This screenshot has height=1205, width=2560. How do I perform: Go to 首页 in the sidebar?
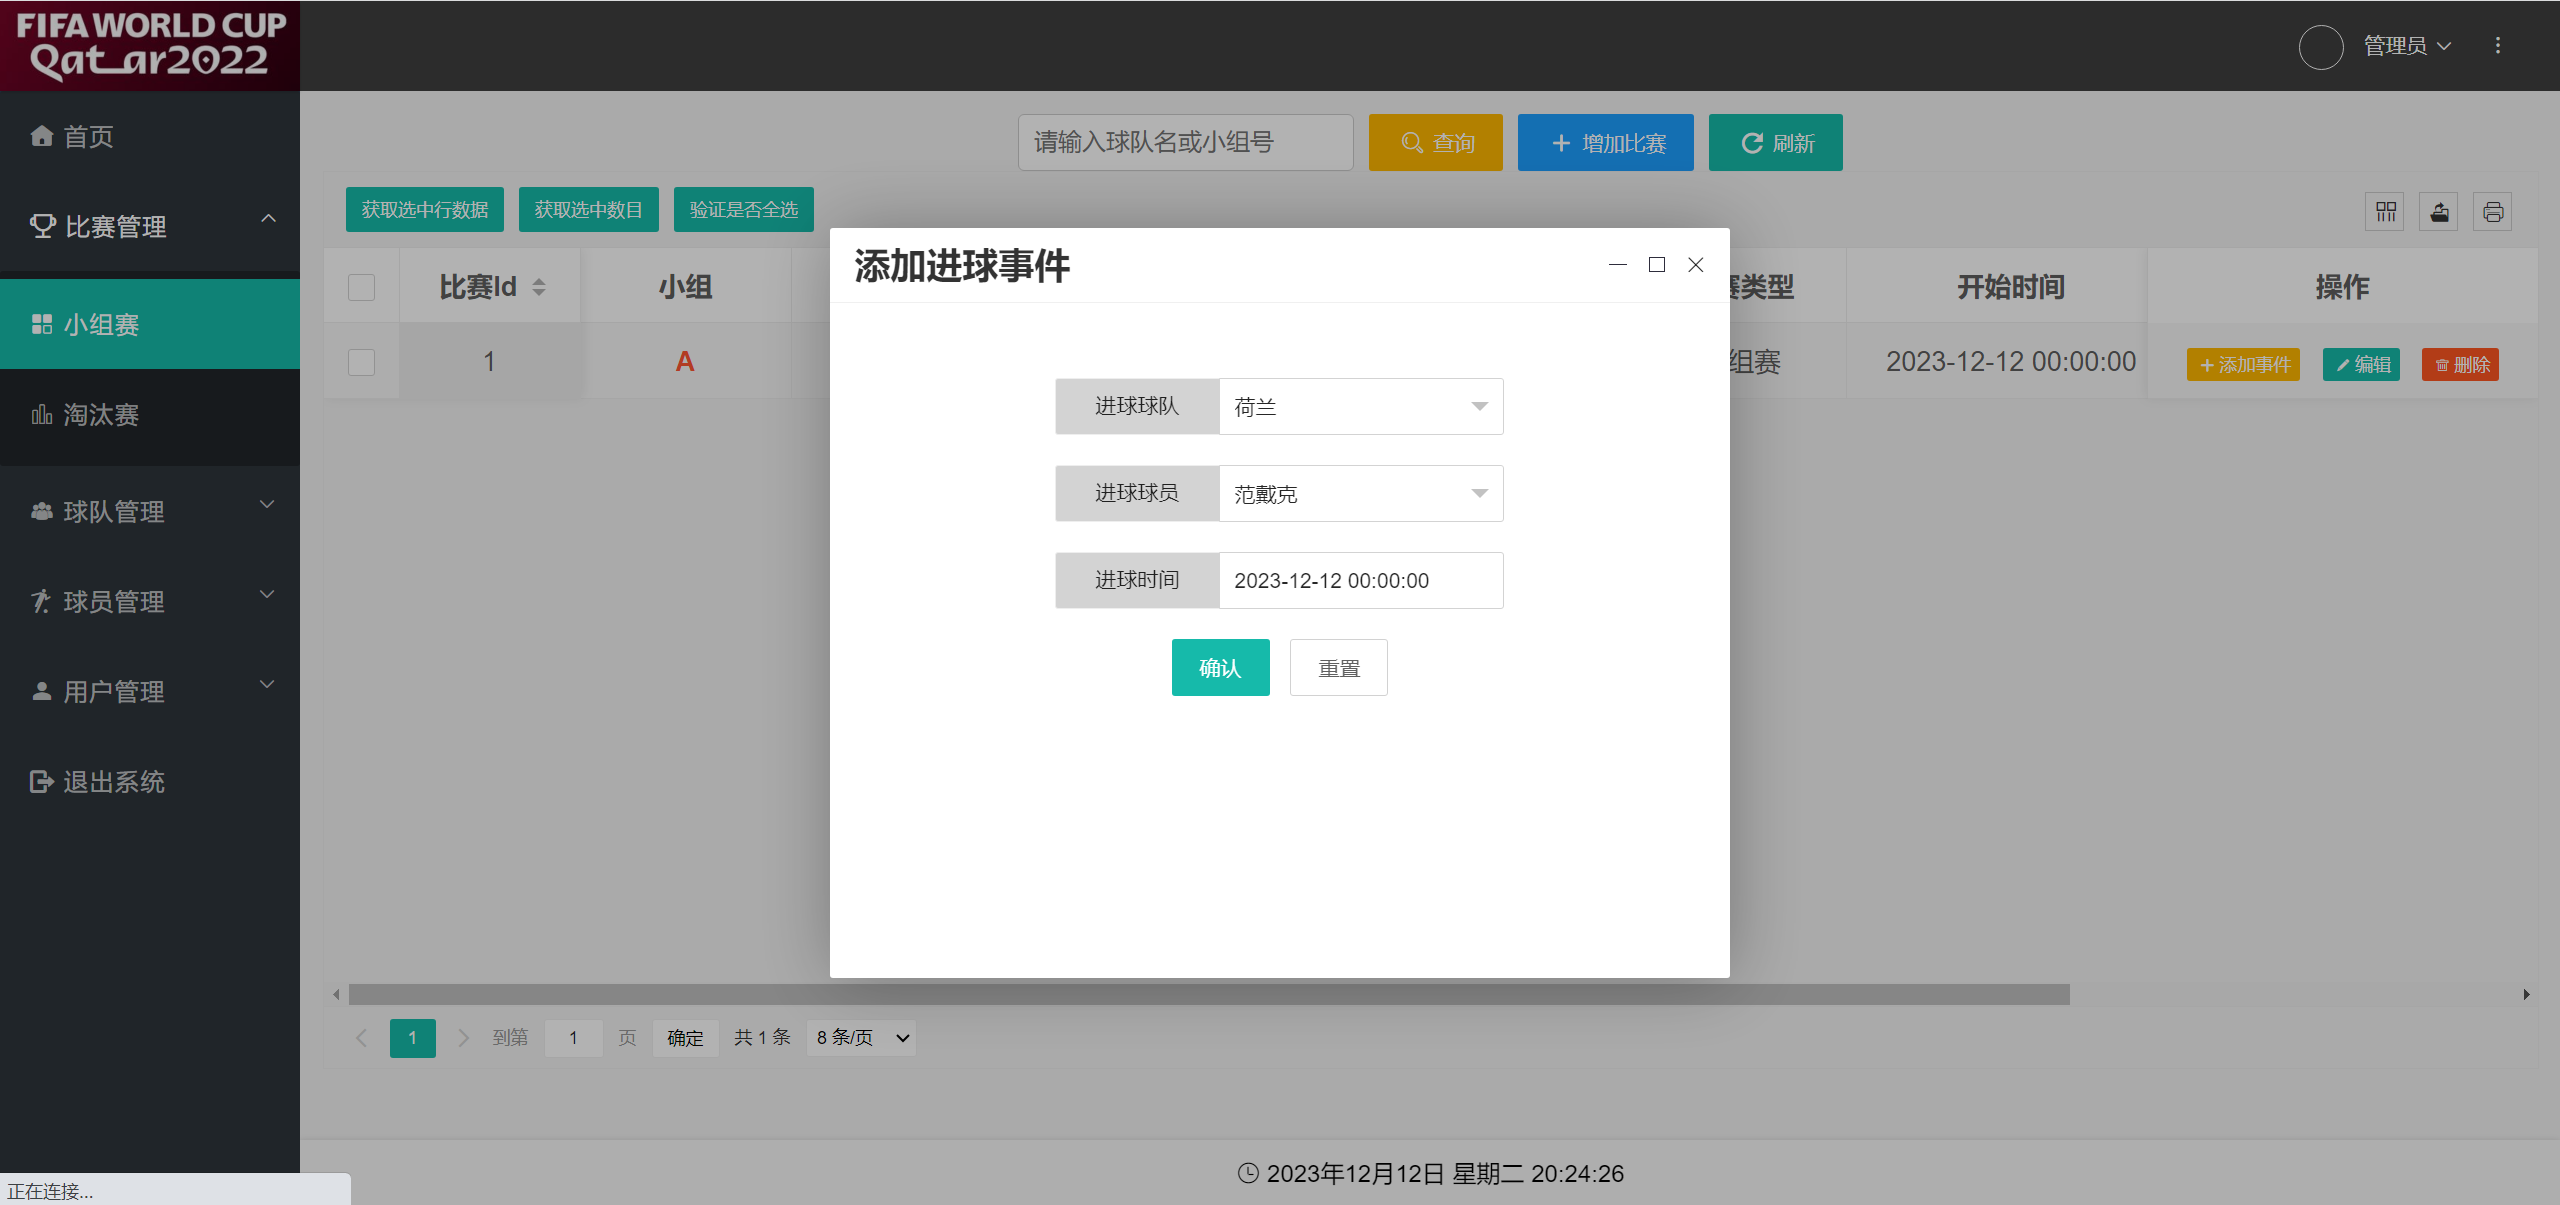(x=88, y=137)
